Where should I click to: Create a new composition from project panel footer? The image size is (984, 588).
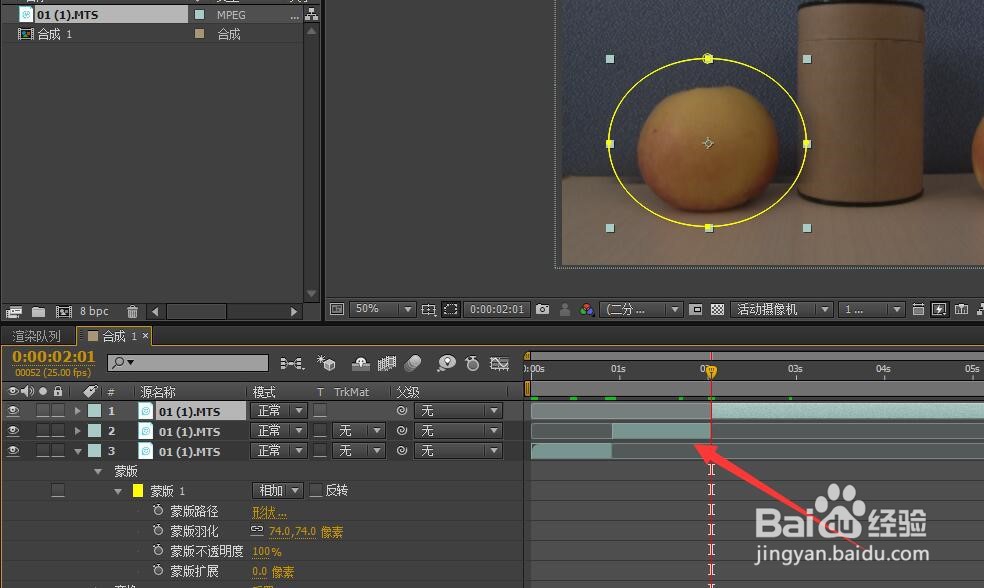pyautogui.click(x=63, y=311)
